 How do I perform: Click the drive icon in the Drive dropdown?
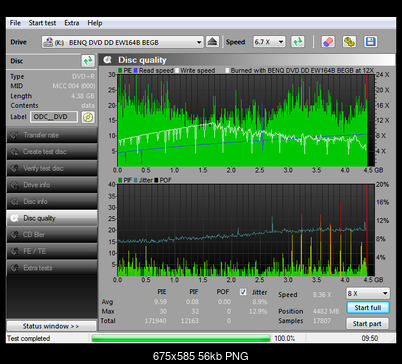48,42
